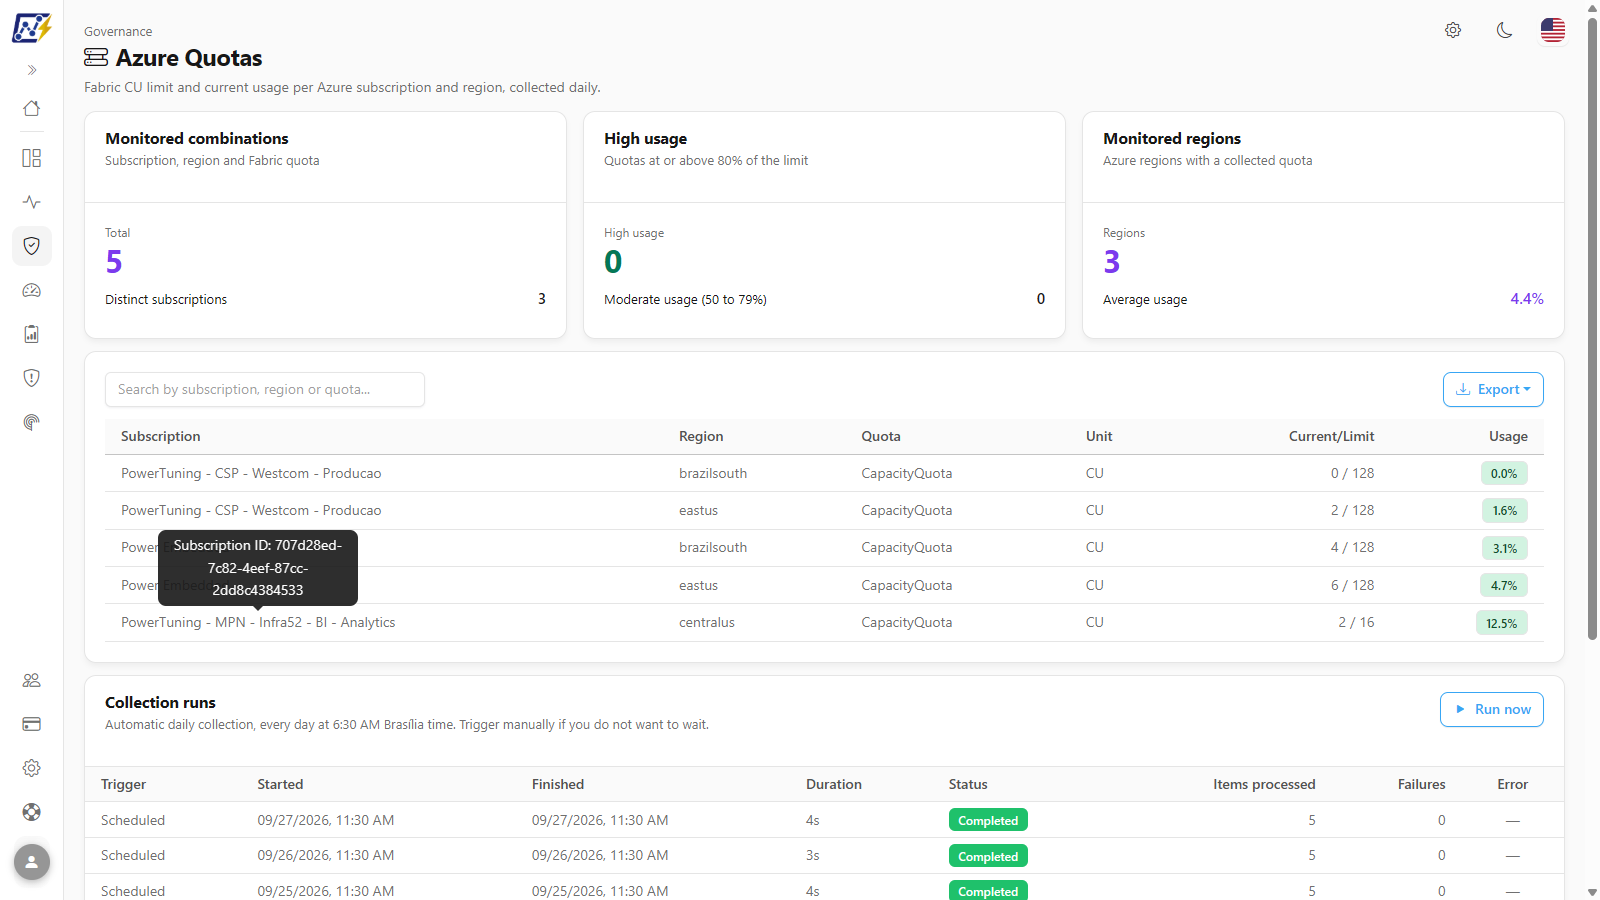
Task: Select the PowerTuning MPN Infra52 Analytics row
Action: coord(824,623)
